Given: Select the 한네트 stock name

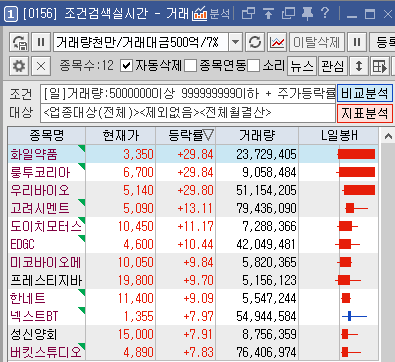Looking at the screenshot, I should (28, 298).
